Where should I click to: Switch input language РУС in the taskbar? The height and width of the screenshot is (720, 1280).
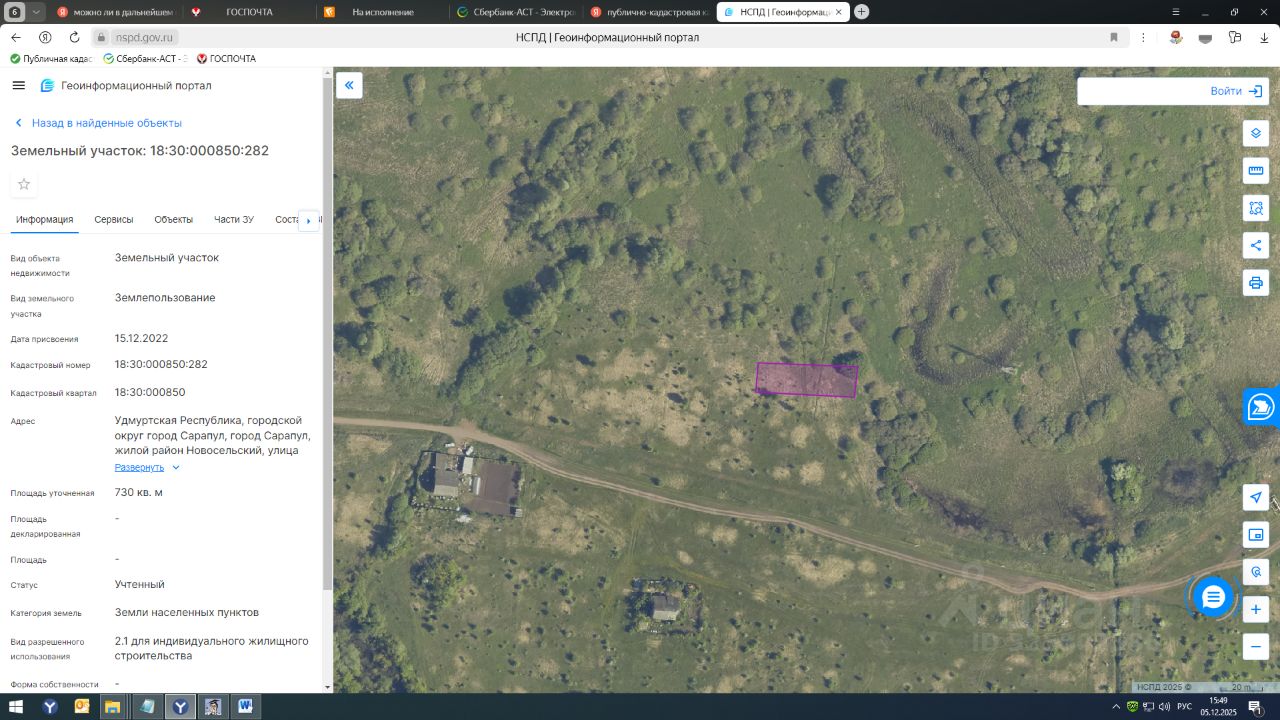coord(1184,707)
